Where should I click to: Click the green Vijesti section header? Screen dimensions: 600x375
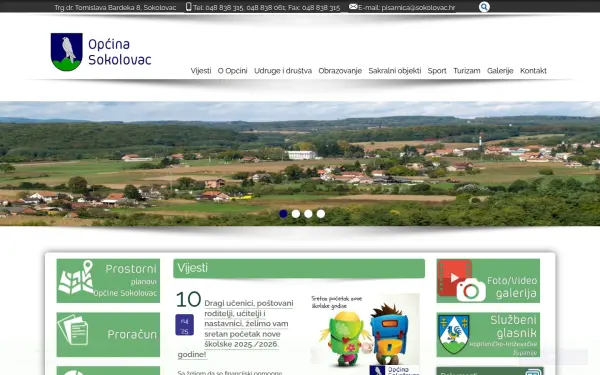[x=299, y=268]
